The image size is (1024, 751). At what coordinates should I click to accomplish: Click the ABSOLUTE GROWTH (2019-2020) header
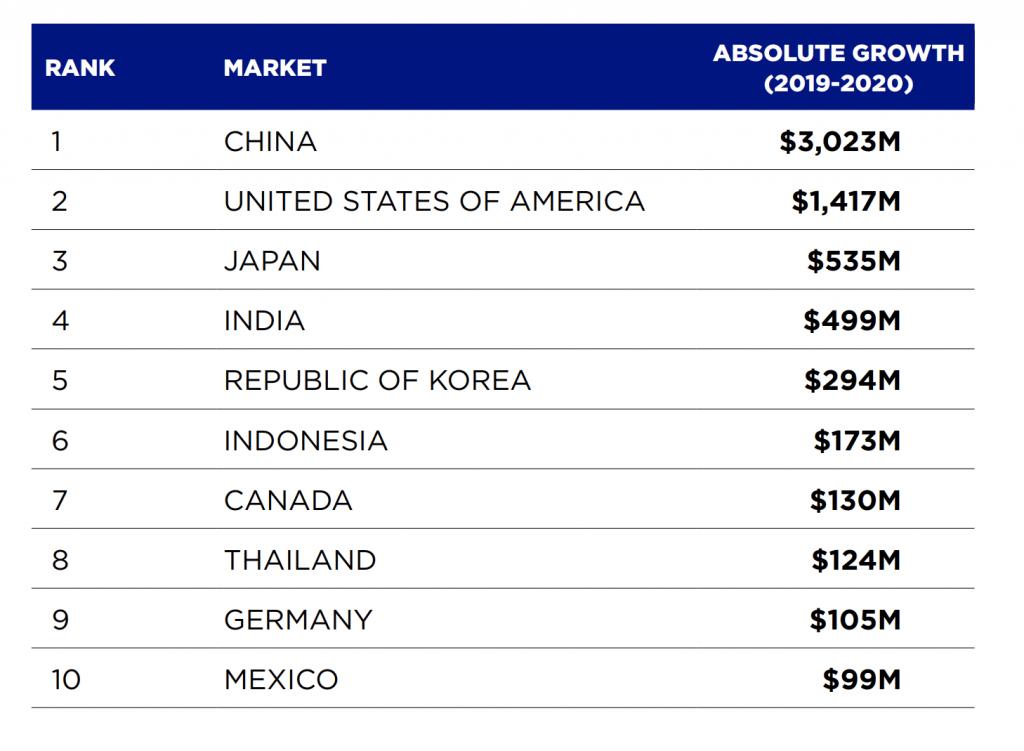(x=839, y=68)
